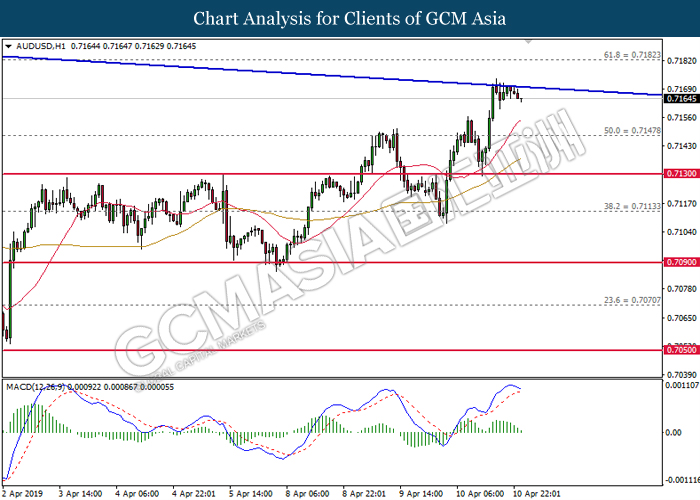Click the 10 Apr 06:00 time label
Viewport: 700px width, 500px height.
coord(480,493)
